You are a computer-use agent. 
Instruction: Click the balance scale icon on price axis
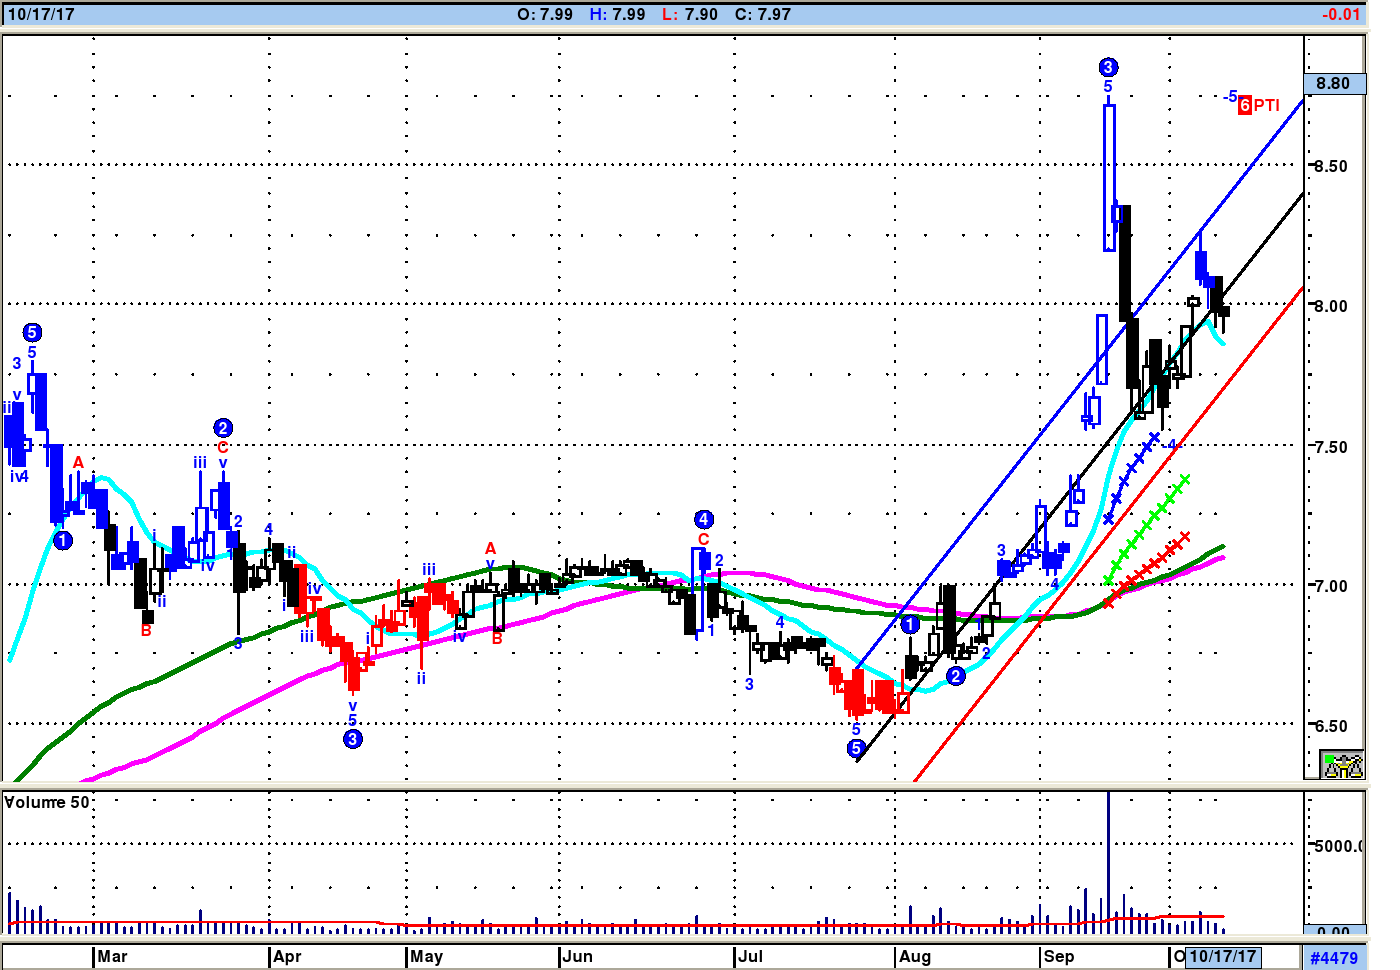click(1341, 765)
